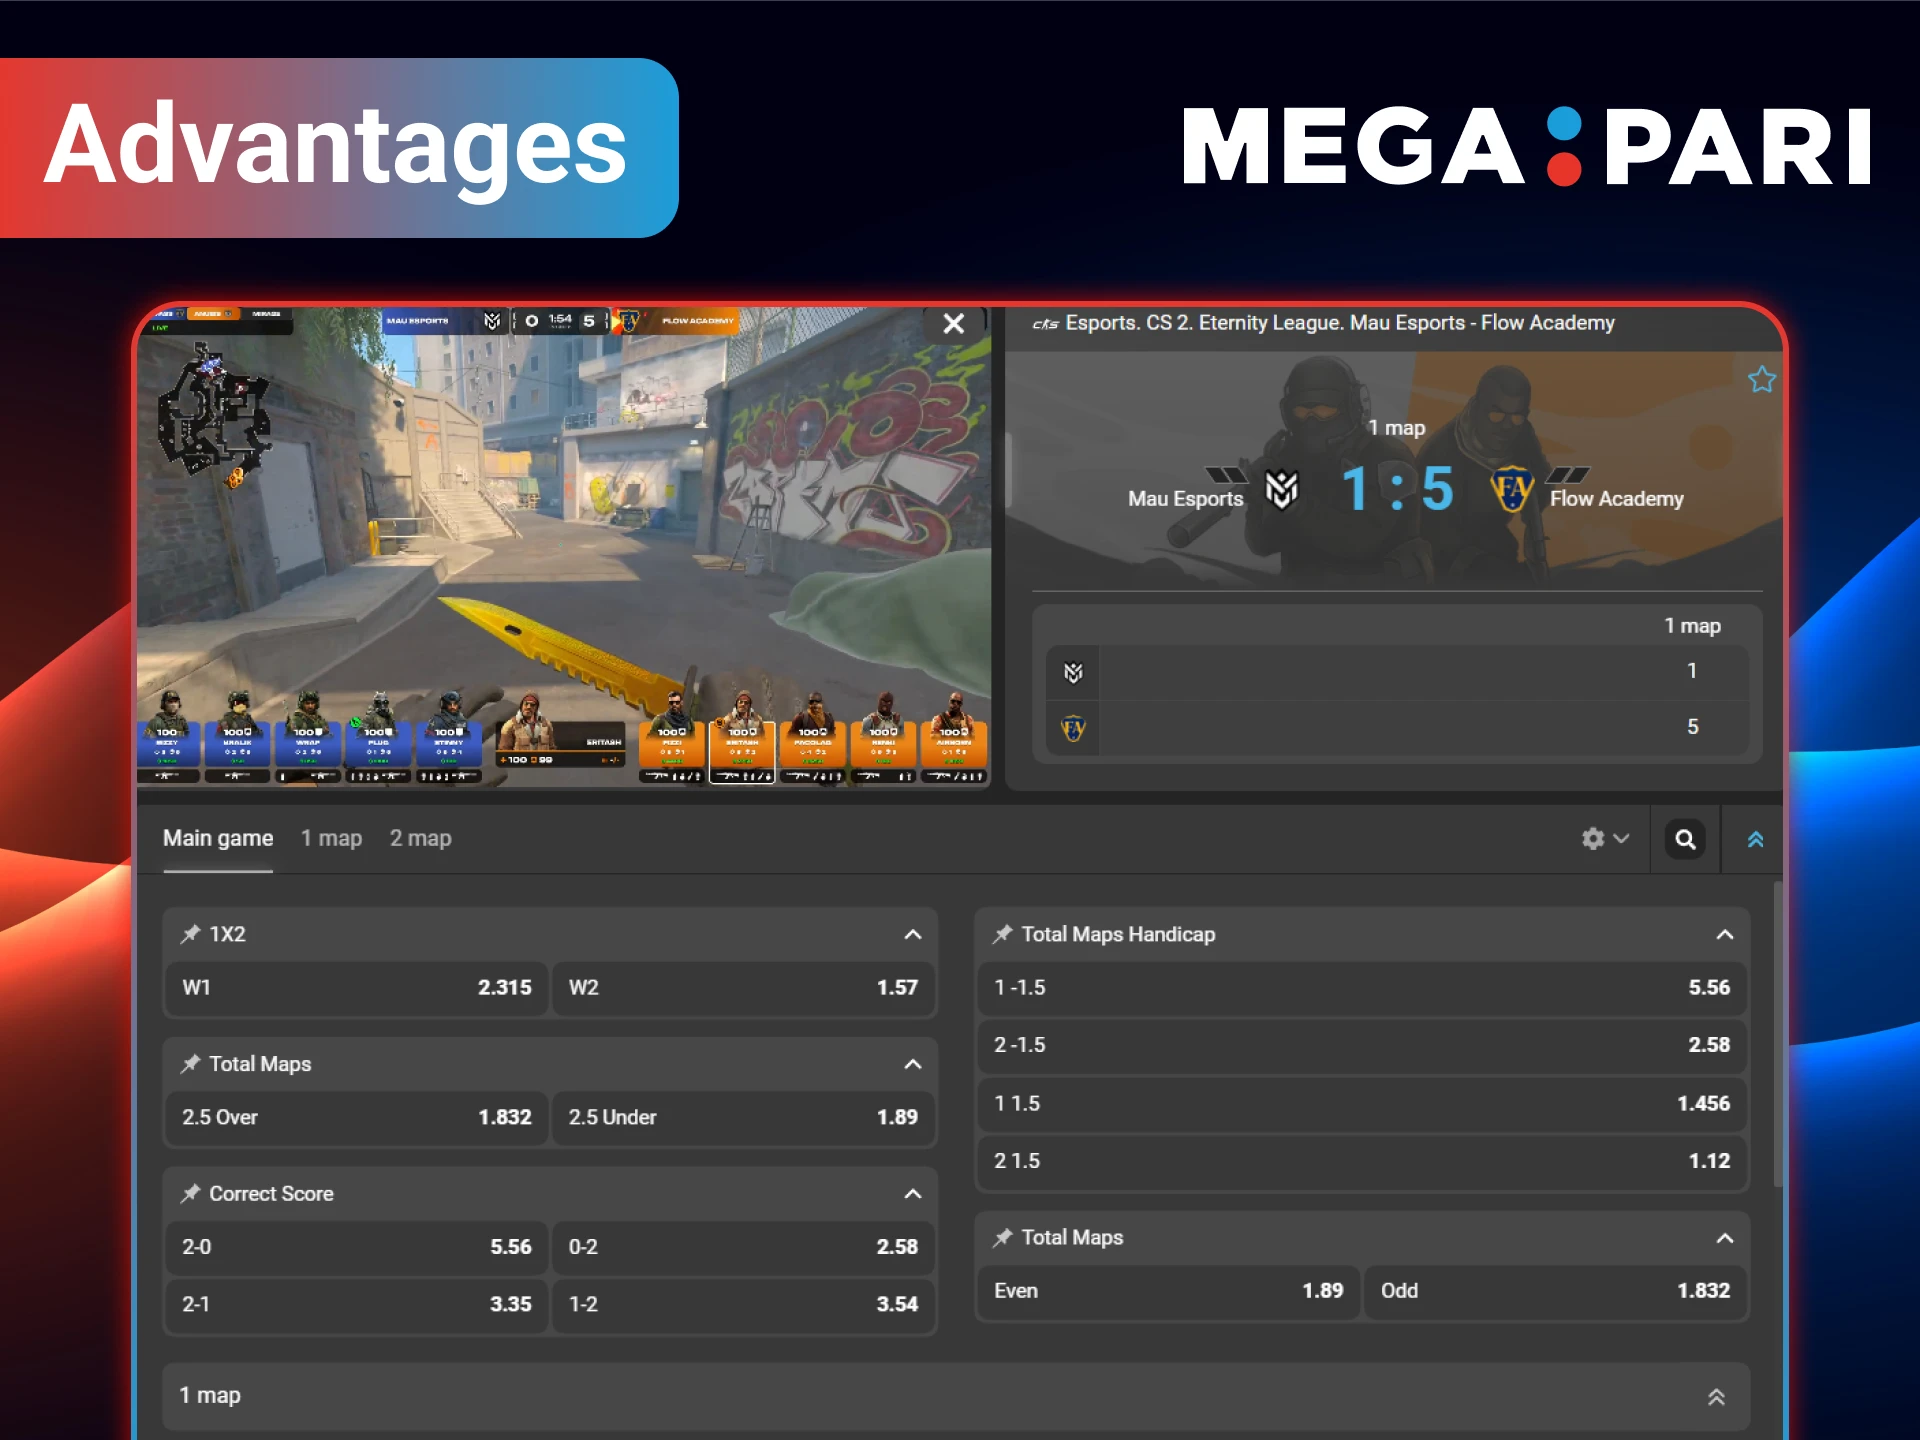Open the settings dropdown arrow
Viewport: 1920px width, 1440px height.
(1620, 840)
